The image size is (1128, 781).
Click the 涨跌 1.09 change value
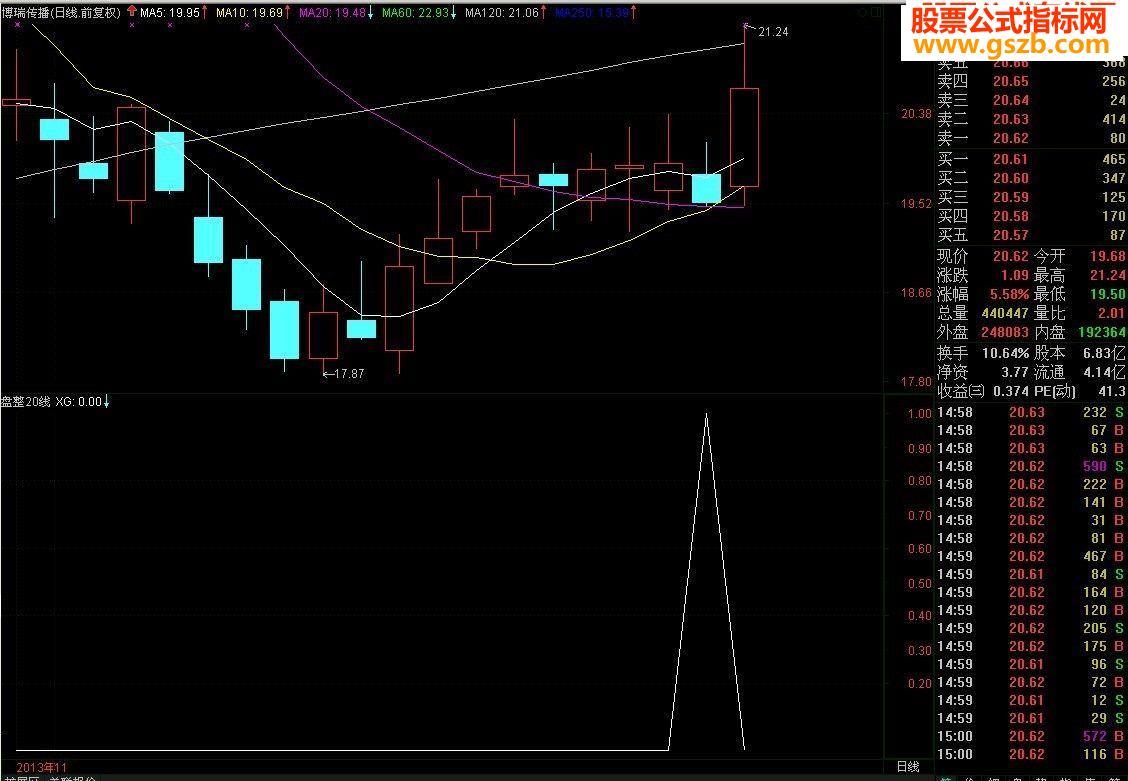[x=1016, y=275]
